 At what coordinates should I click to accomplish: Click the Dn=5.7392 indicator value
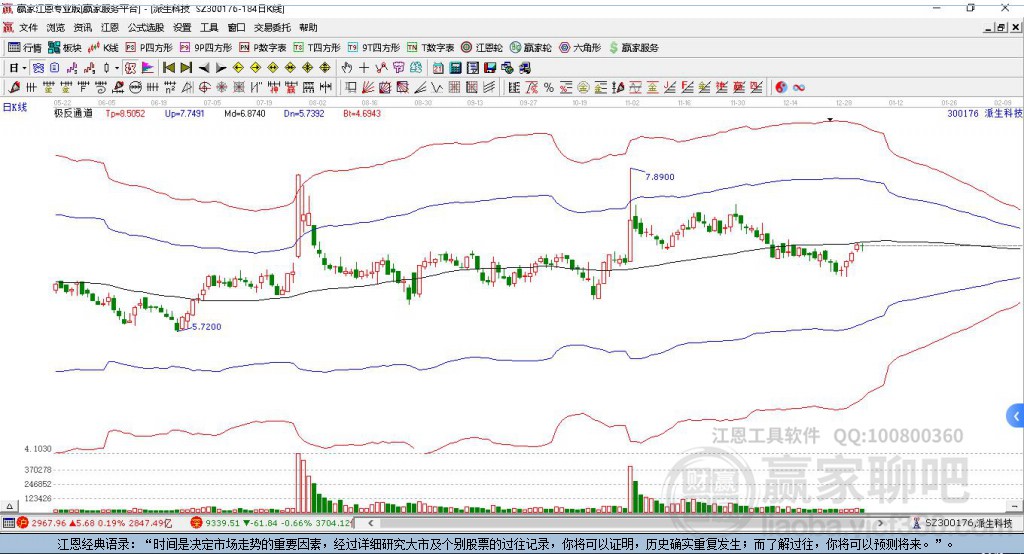(x=304, y=113)
